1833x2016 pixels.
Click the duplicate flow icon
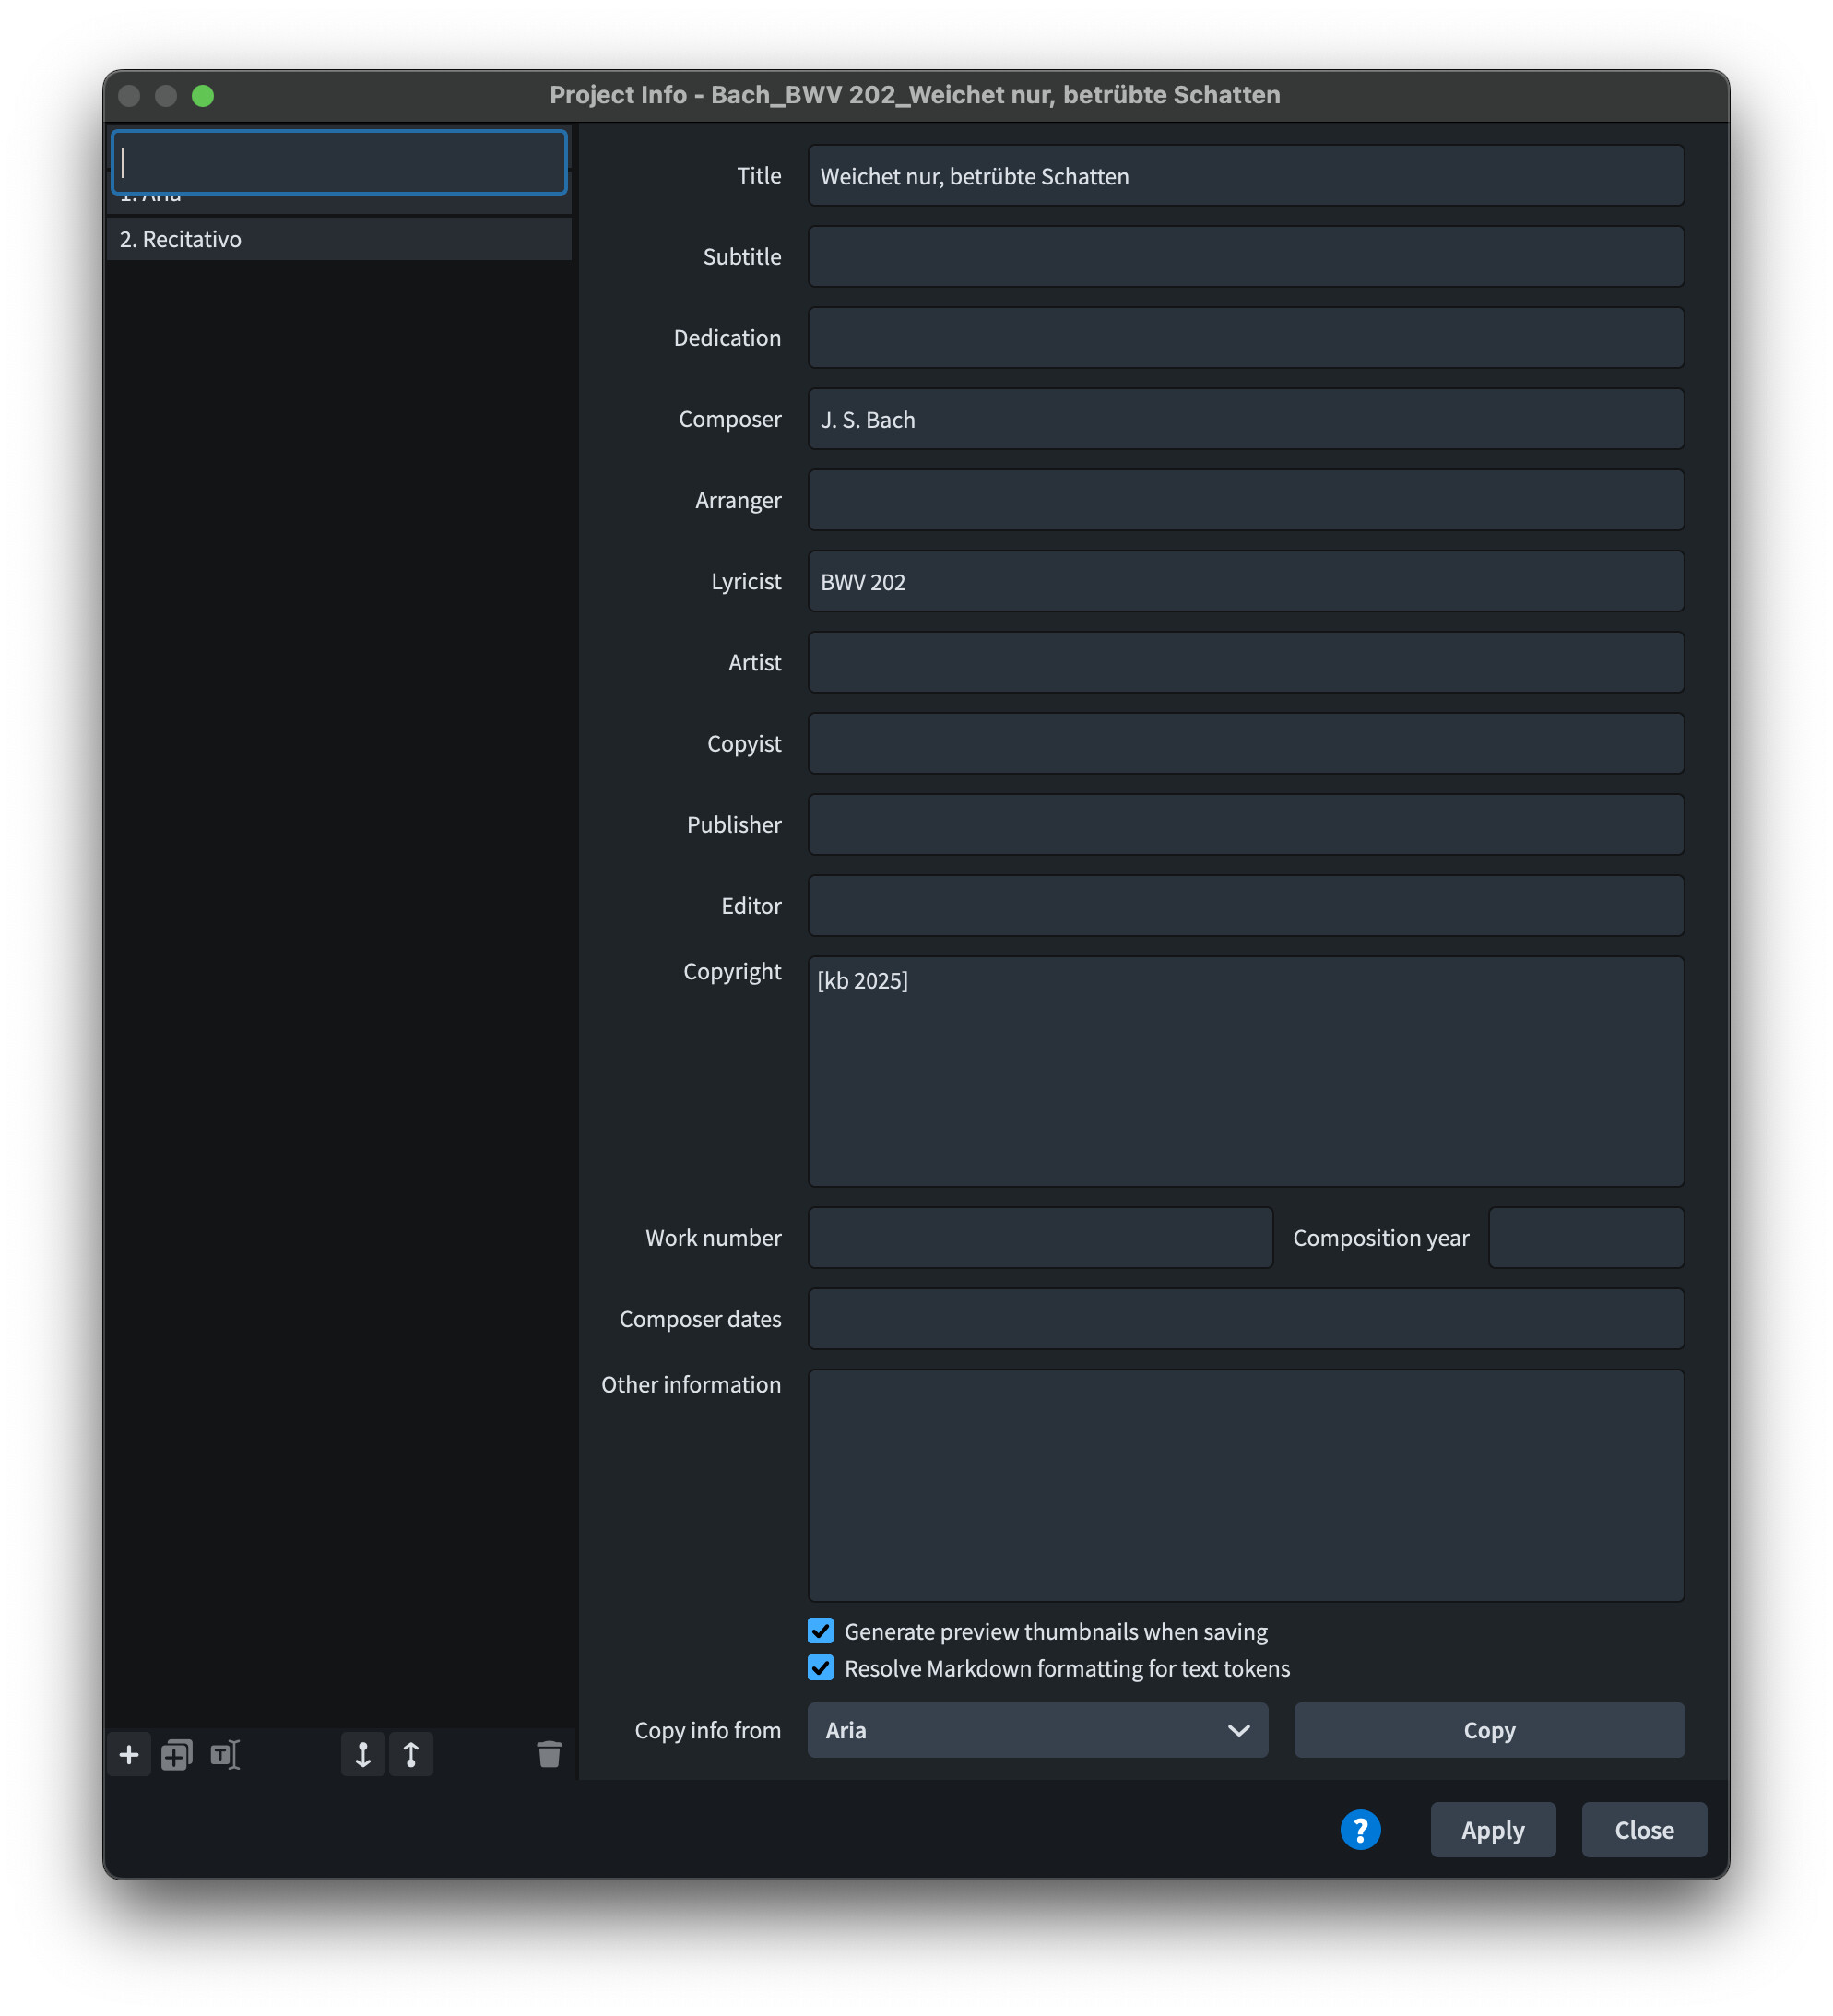[x=177, y=1755]
